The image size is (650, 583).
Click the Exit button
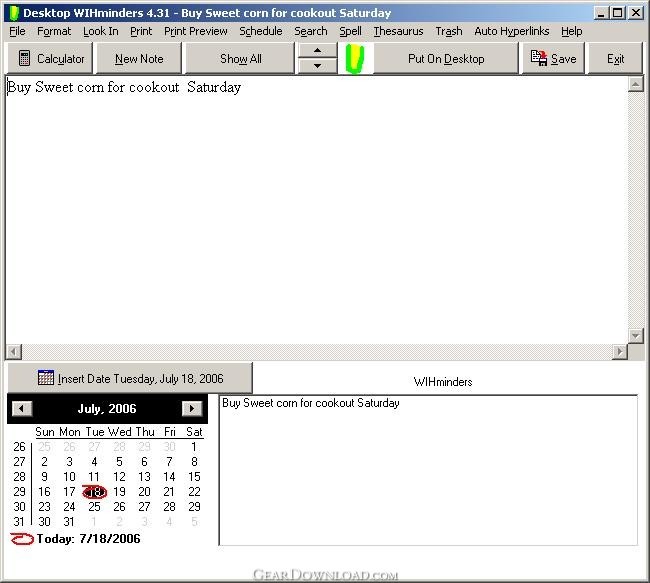tap(616, 59)
